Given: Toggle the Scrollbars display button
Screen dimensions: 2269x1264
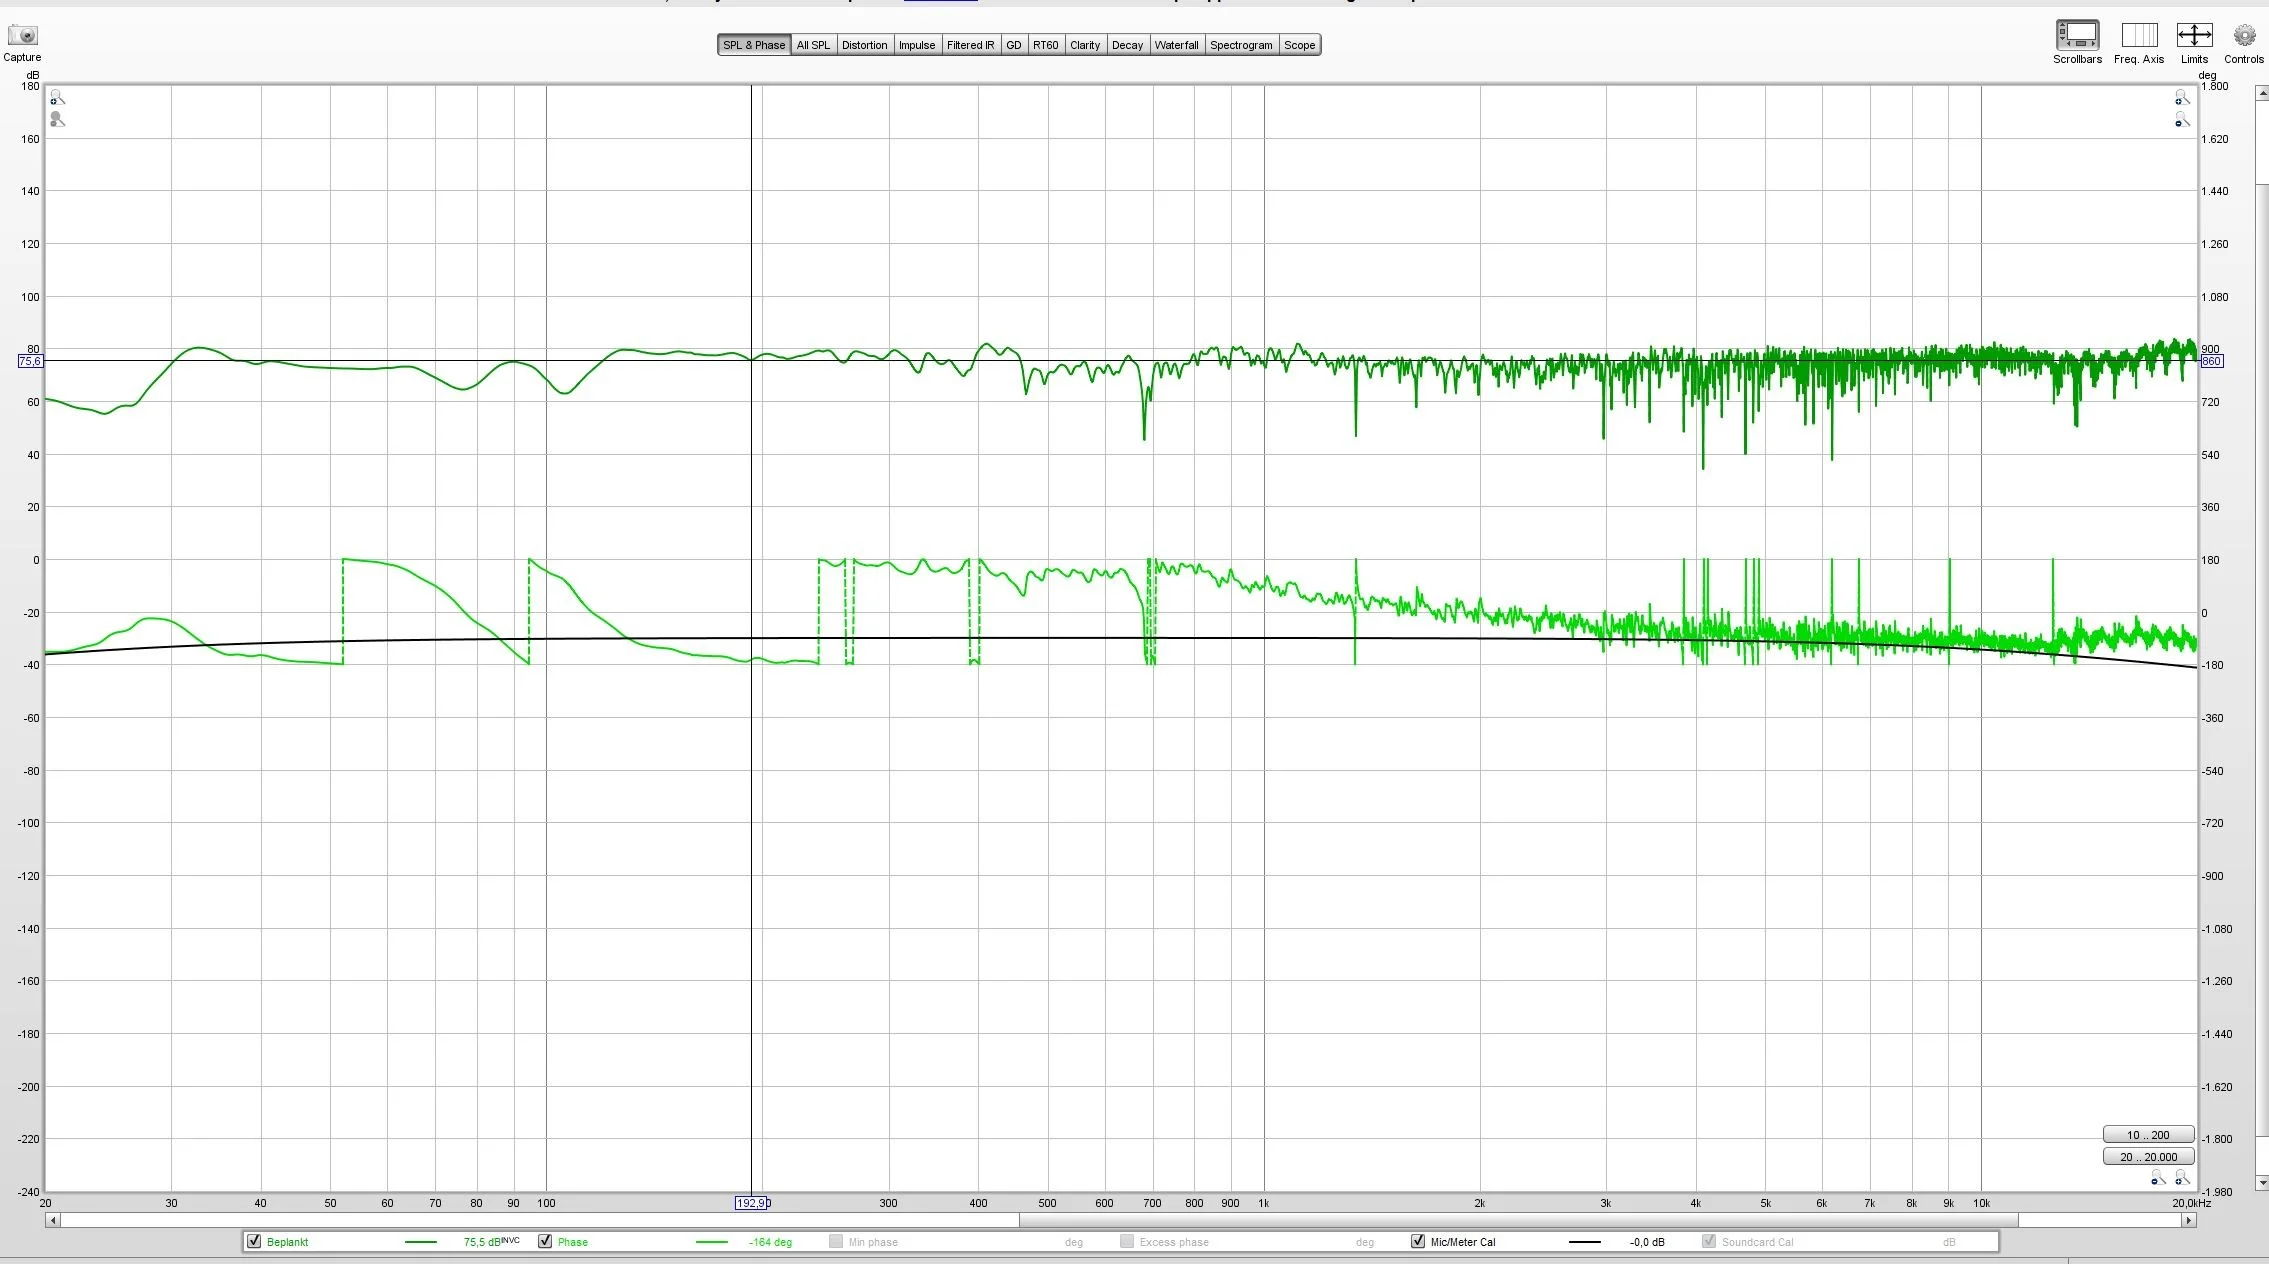Looking at the screenshot, I should [x=2077, y=35].
